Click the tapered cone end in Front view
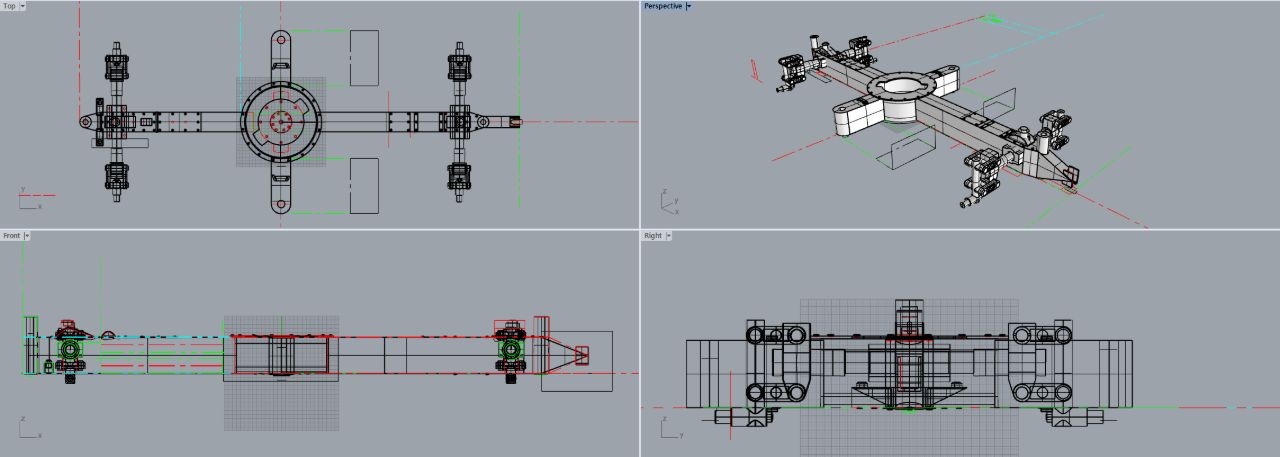1280x457 pixels. (x=566, y=353)
